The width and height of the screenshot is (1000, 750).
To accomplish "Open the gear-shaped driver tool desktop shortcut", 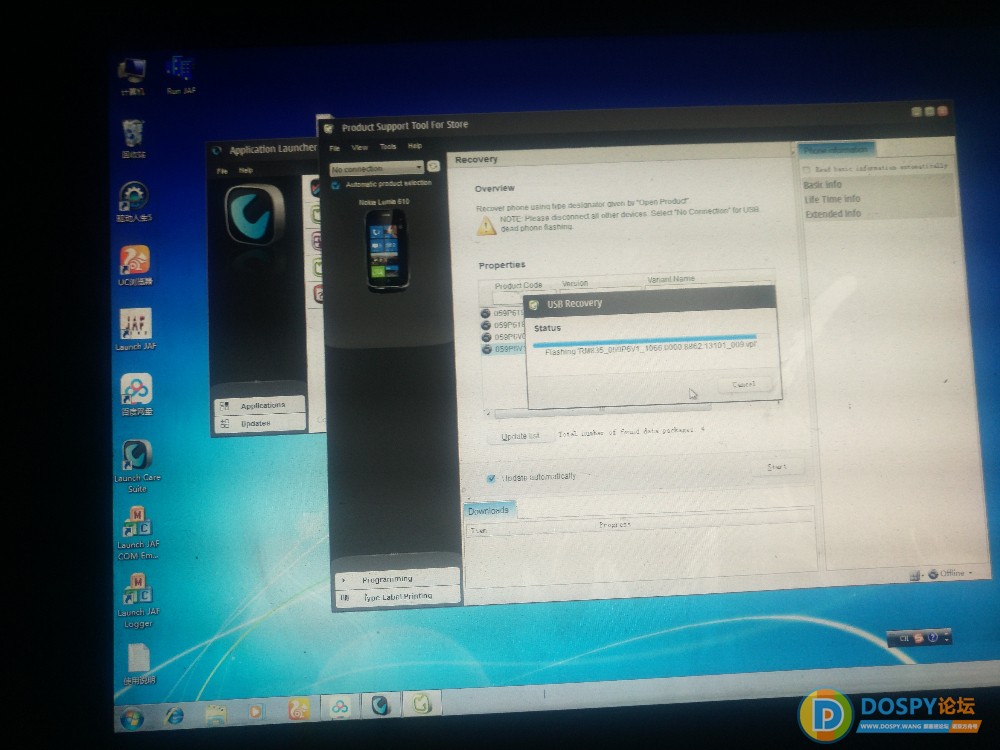I will [133, 202].
